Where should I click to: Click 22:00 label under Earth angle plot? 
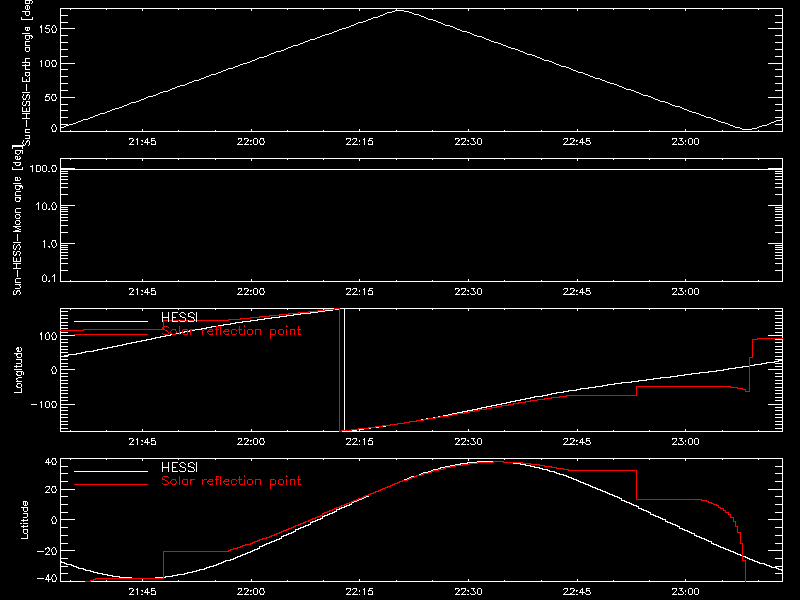[251, 141]
